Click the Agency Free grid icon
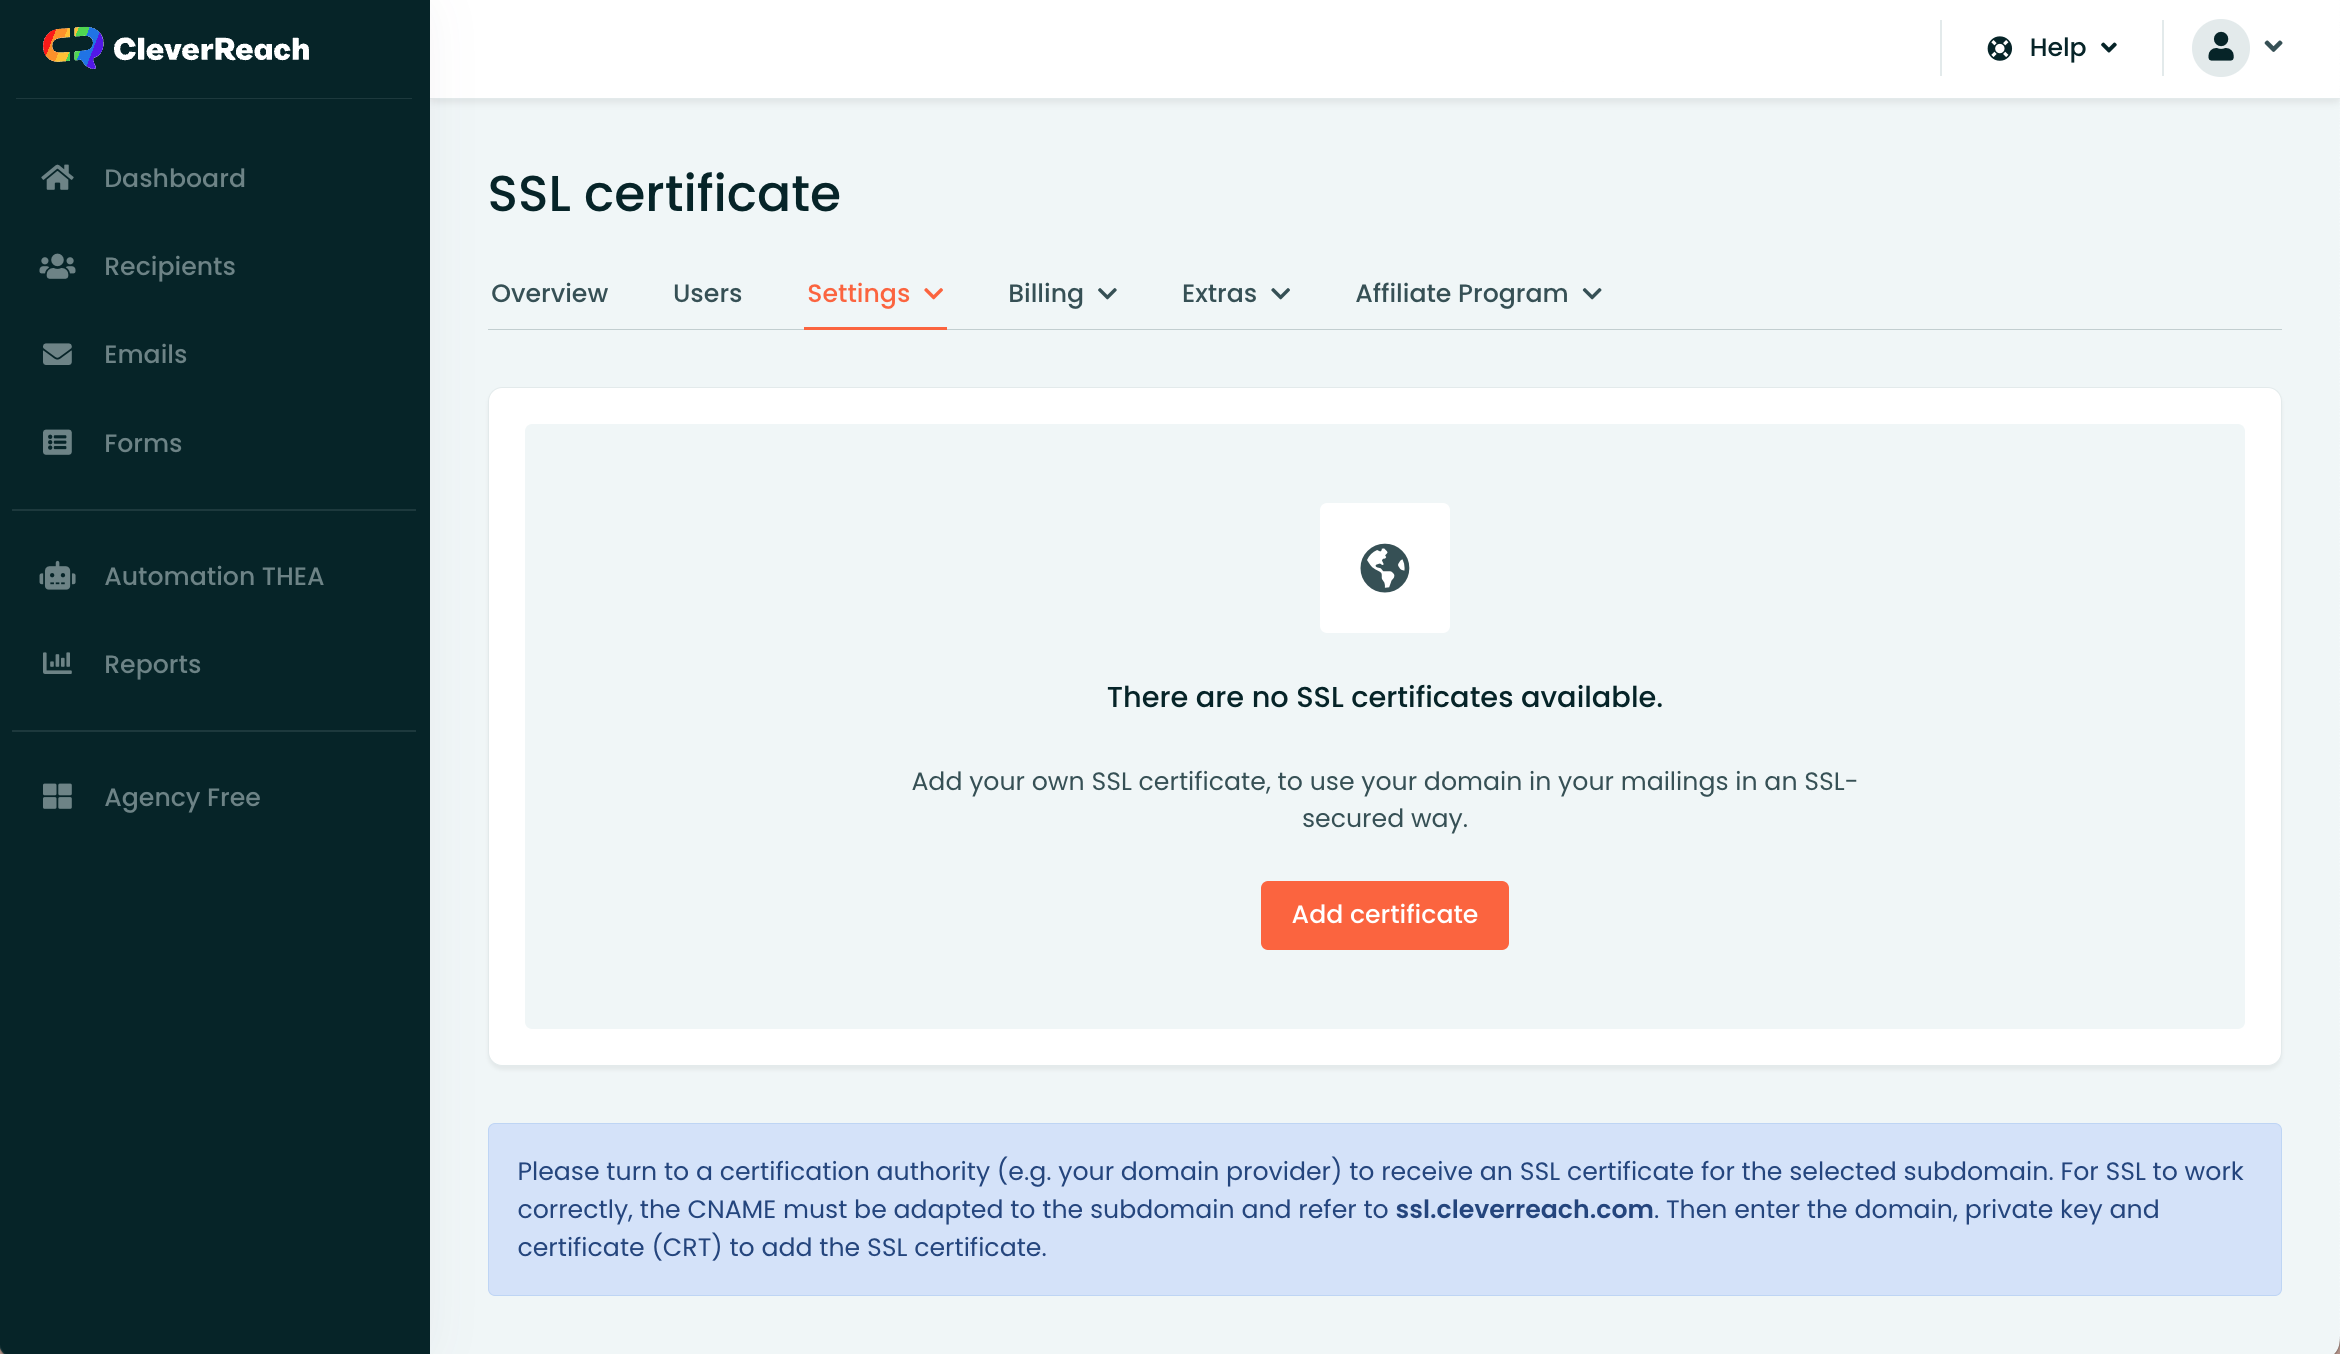The image size is (2340, 1354). coord(57,797)
